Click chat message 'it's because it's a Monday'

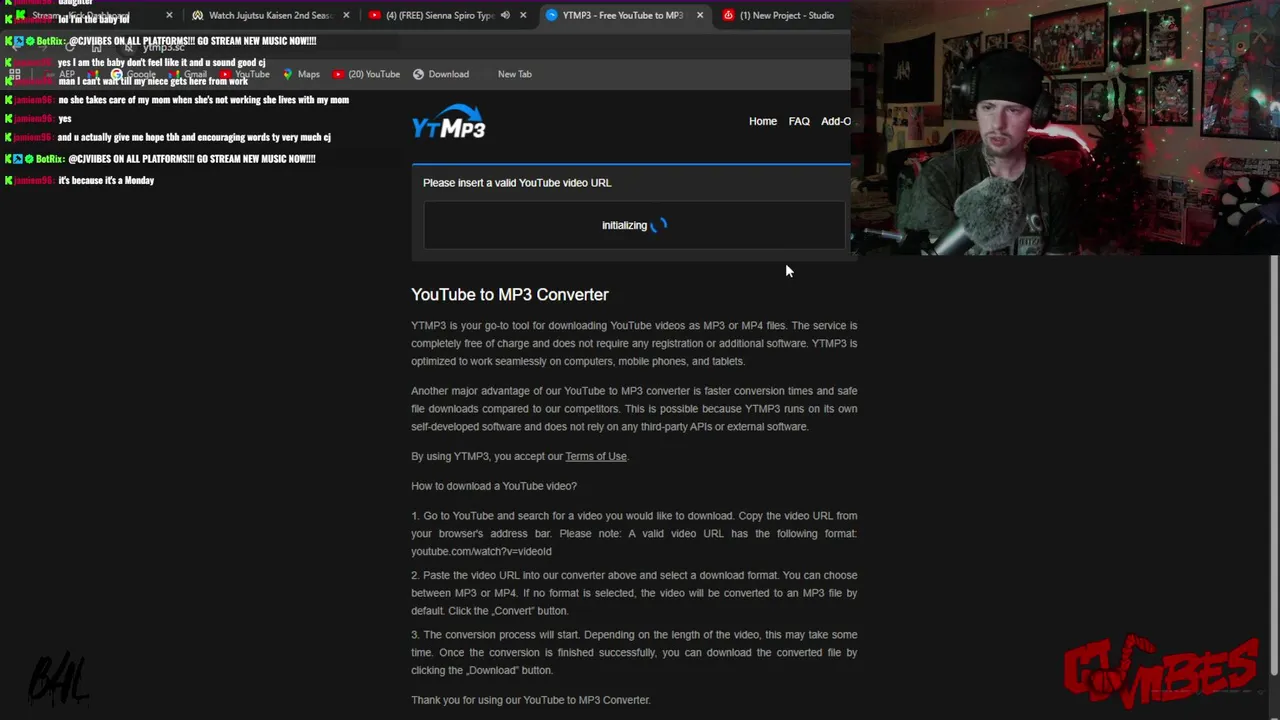pyautogui.click(x=106, y=180)
